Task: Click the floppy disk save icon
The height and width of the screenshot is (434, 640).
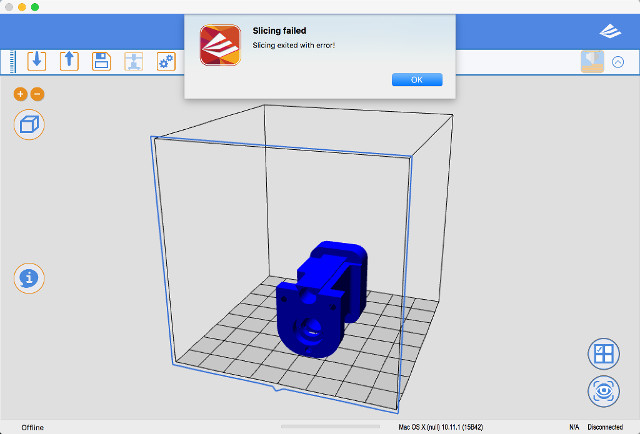Action: coord(101,61)
